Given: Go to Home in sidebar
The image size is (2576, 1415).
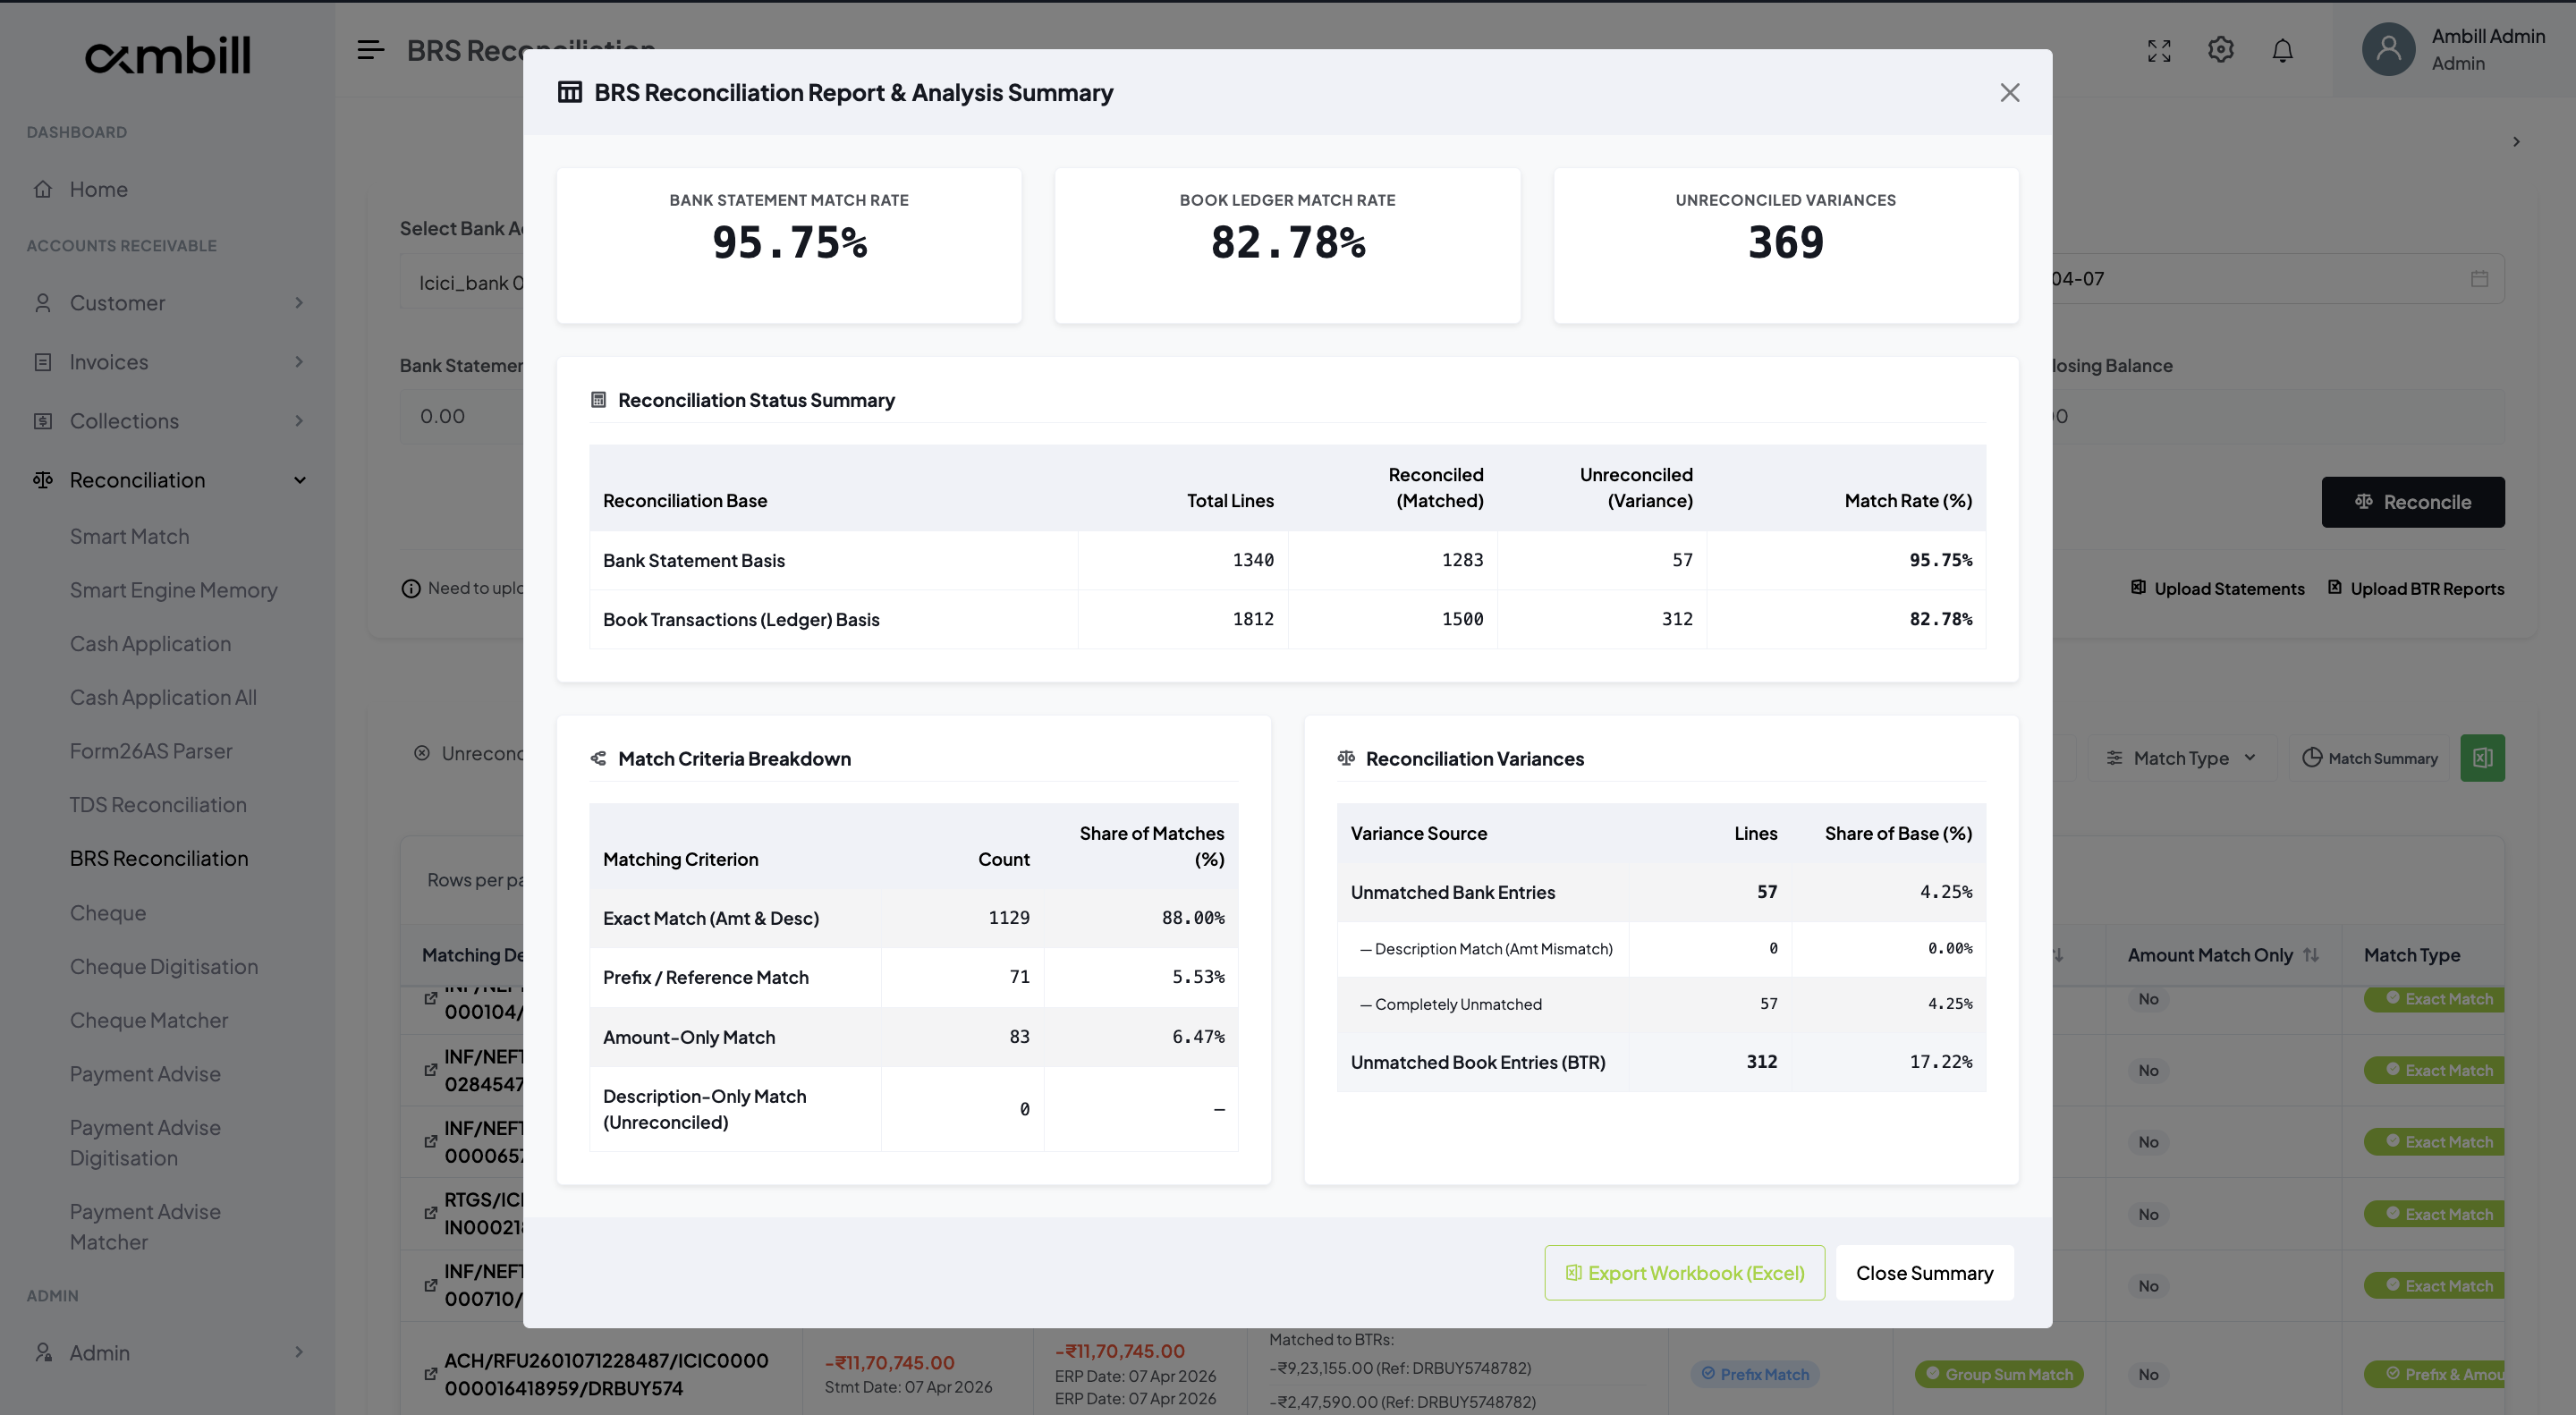Looking at the screenshot, I should [98, 189].
